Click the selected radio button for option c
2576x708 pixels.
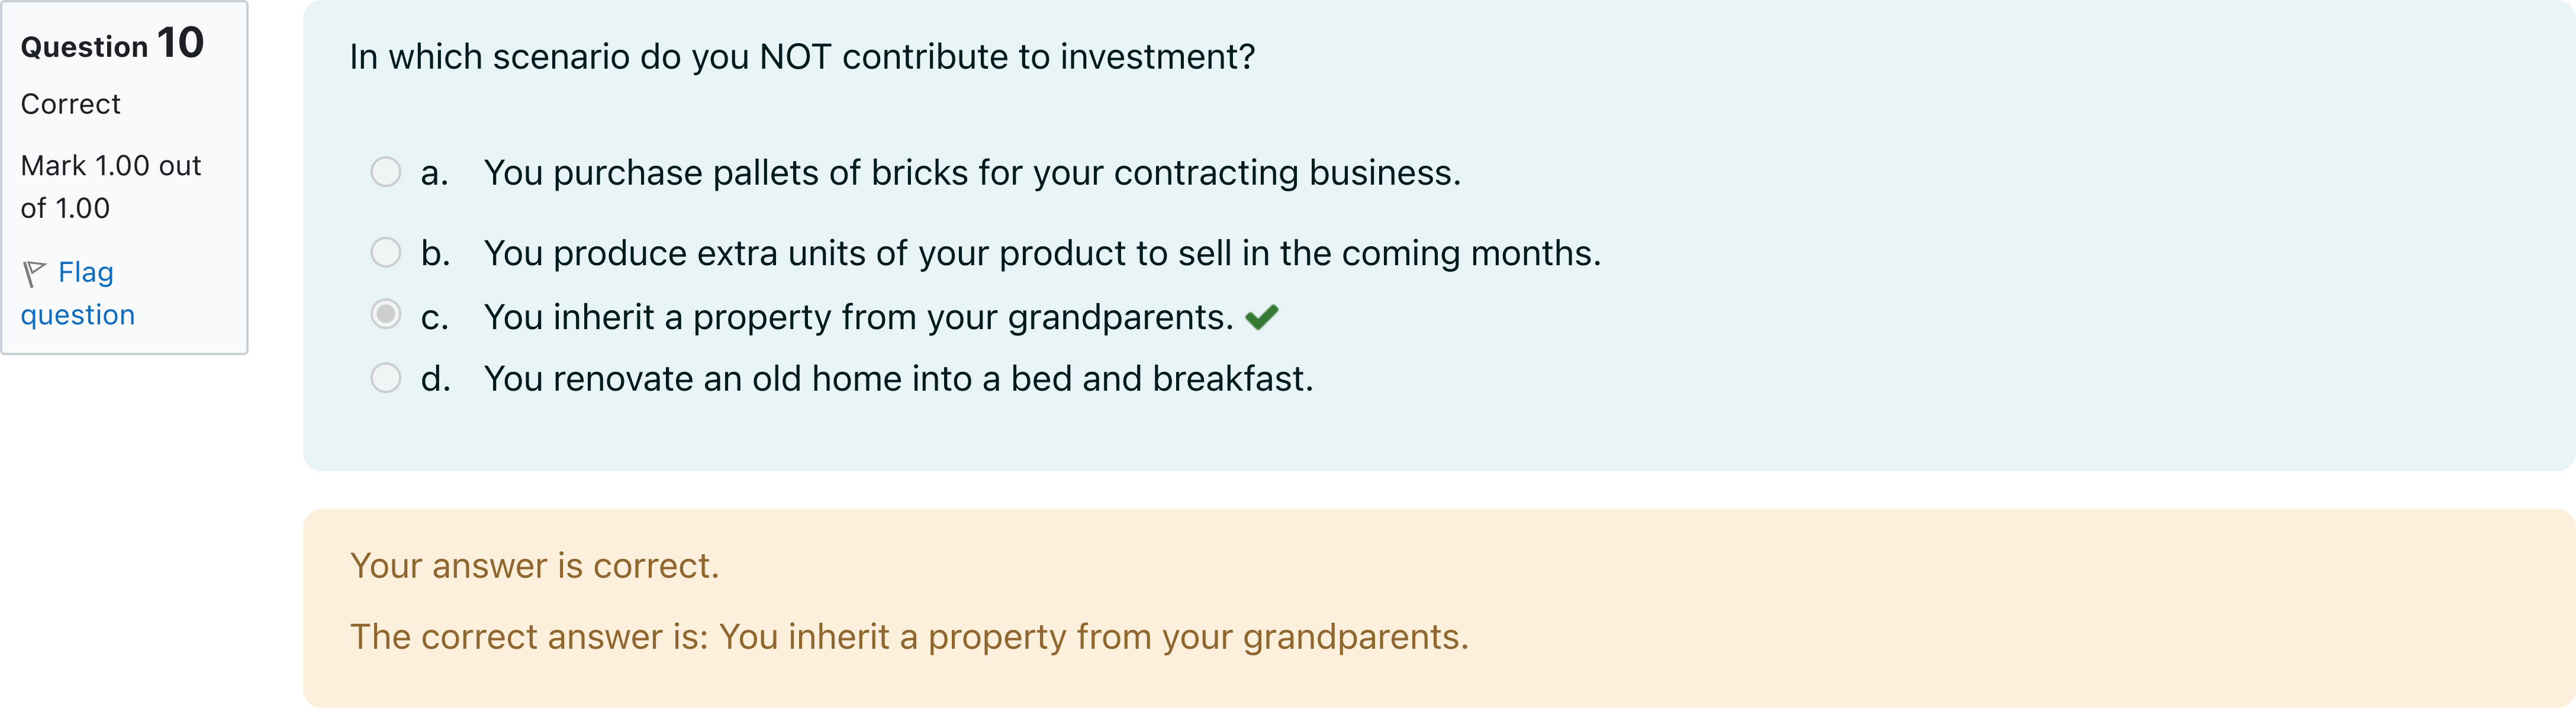click(x=385, y=315)
